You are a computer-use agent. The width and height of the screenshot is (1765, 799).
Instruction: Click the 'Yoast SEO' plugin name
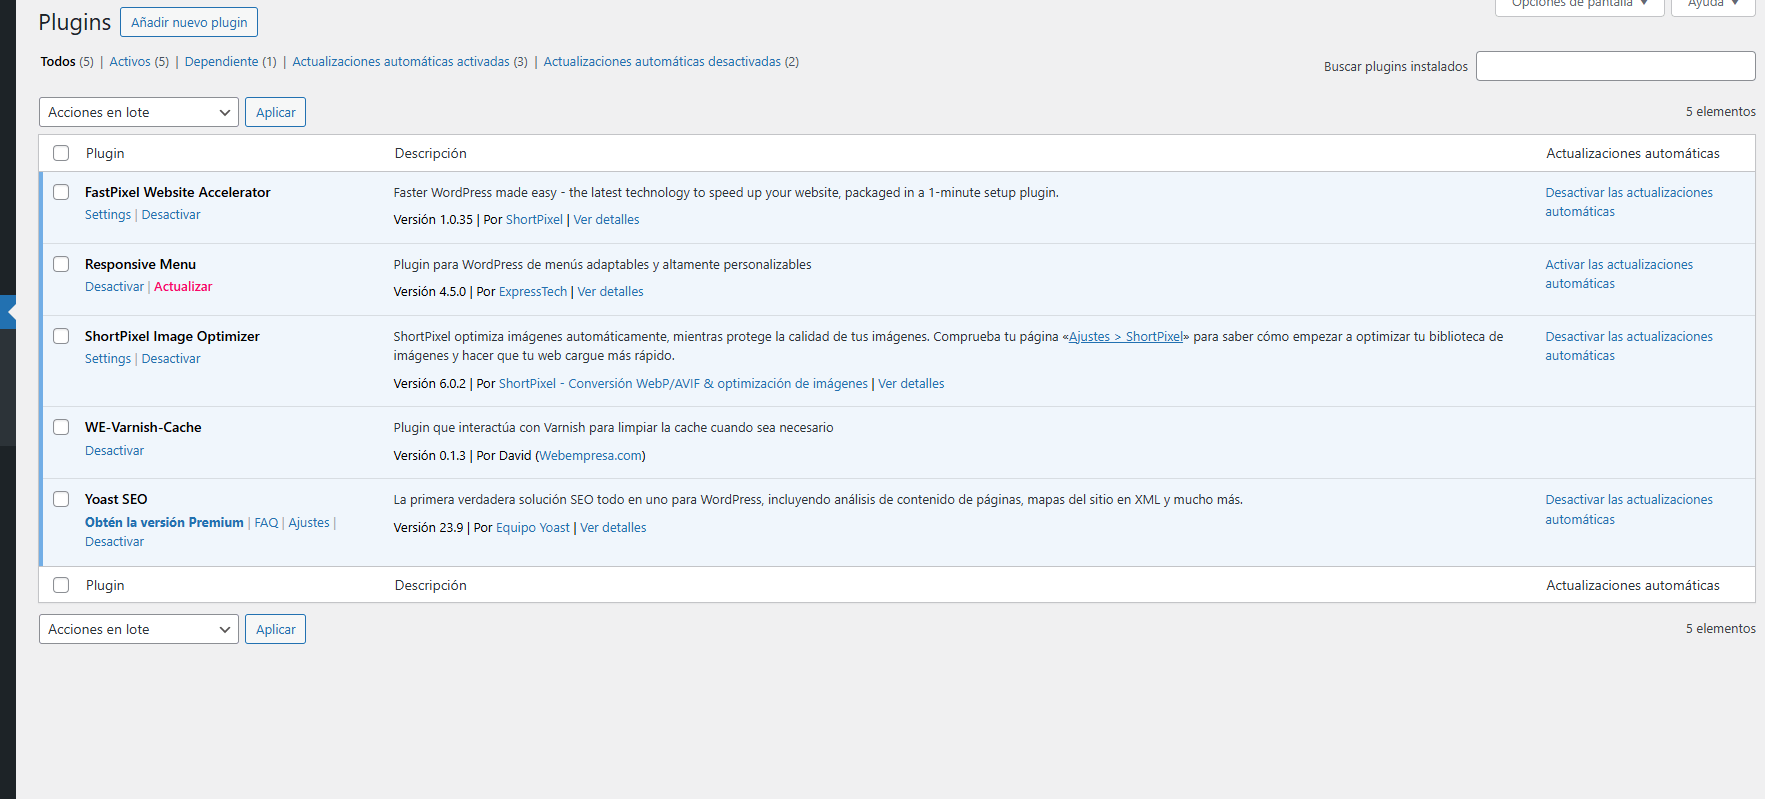point(116,499)
